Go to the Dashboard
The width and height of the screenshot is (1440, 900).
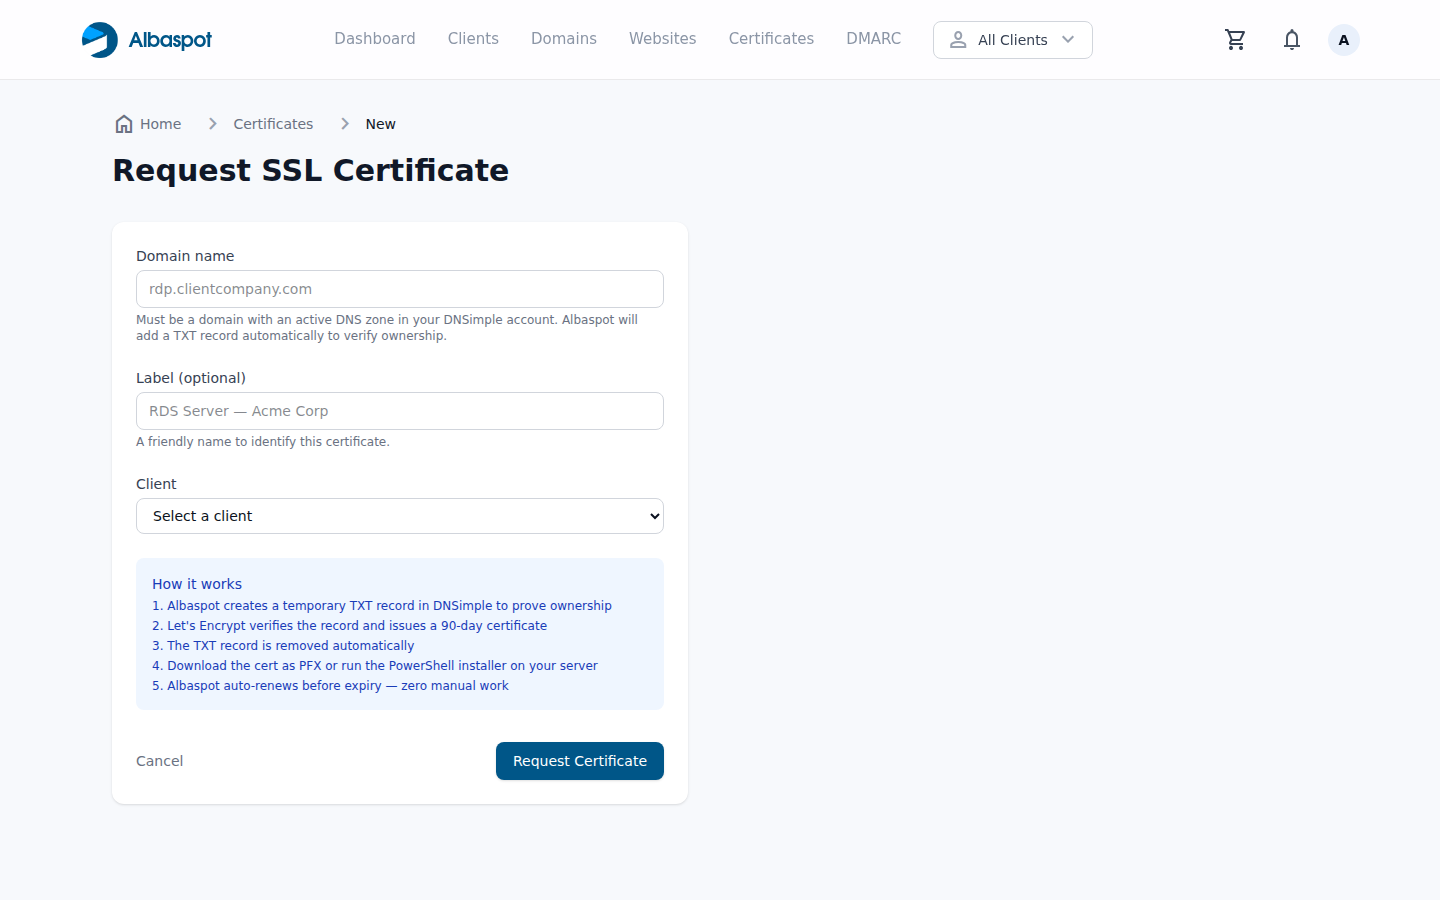pos(375,38)
